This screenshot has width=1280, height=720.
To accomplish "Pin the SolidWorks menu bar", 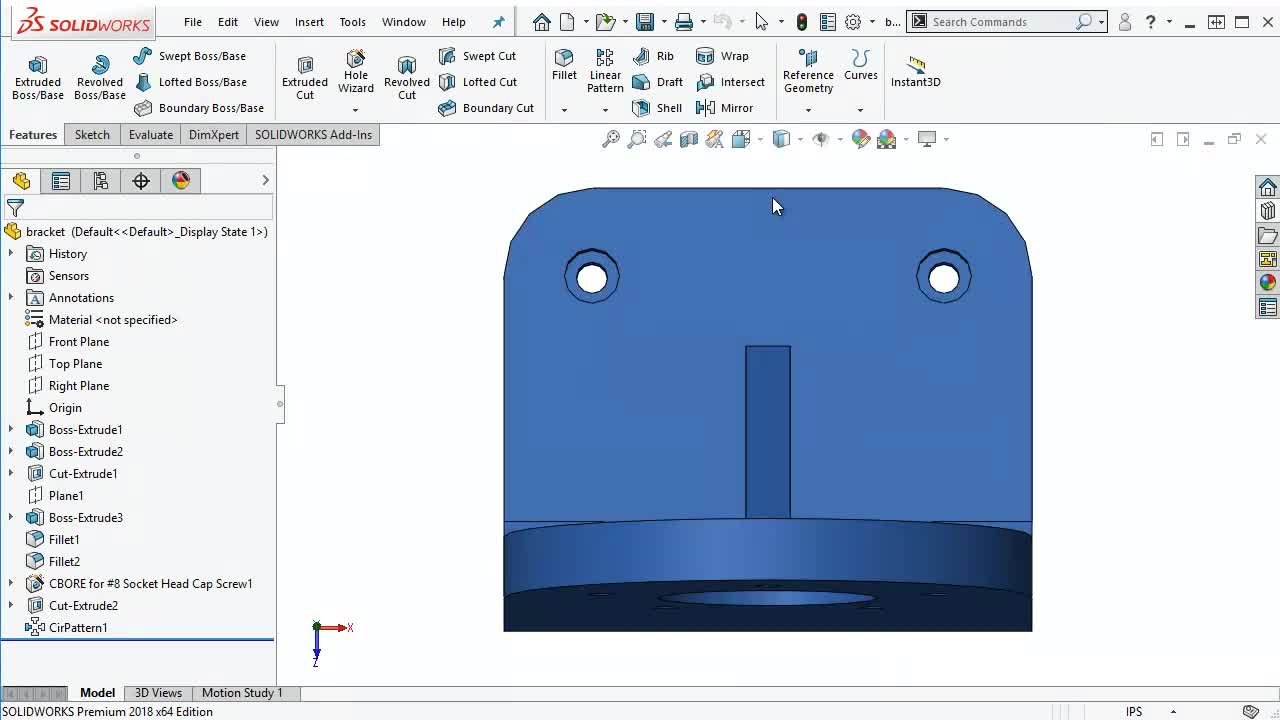I will point(499,22).
